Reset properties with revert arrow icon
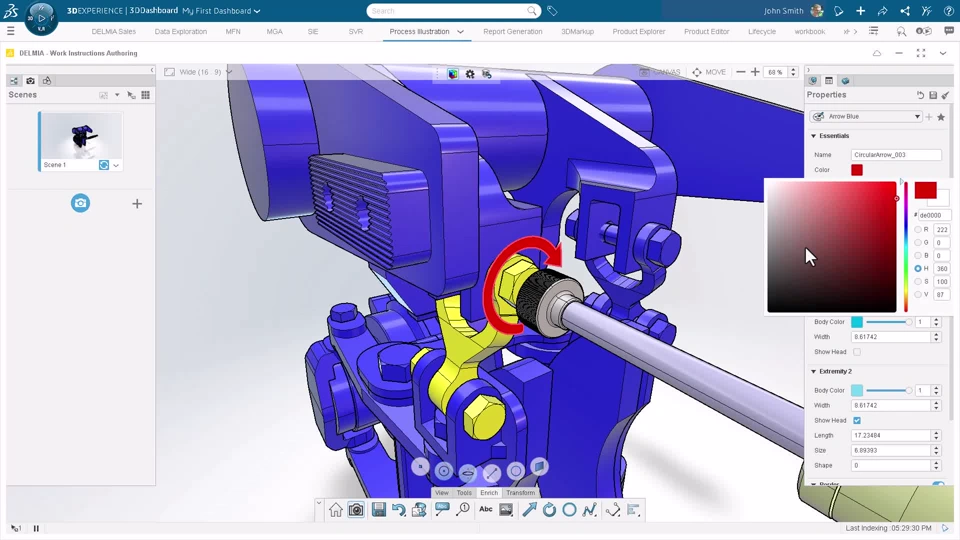Image resolution: width=960 pixels, height=540 pixels. (920, 95)
